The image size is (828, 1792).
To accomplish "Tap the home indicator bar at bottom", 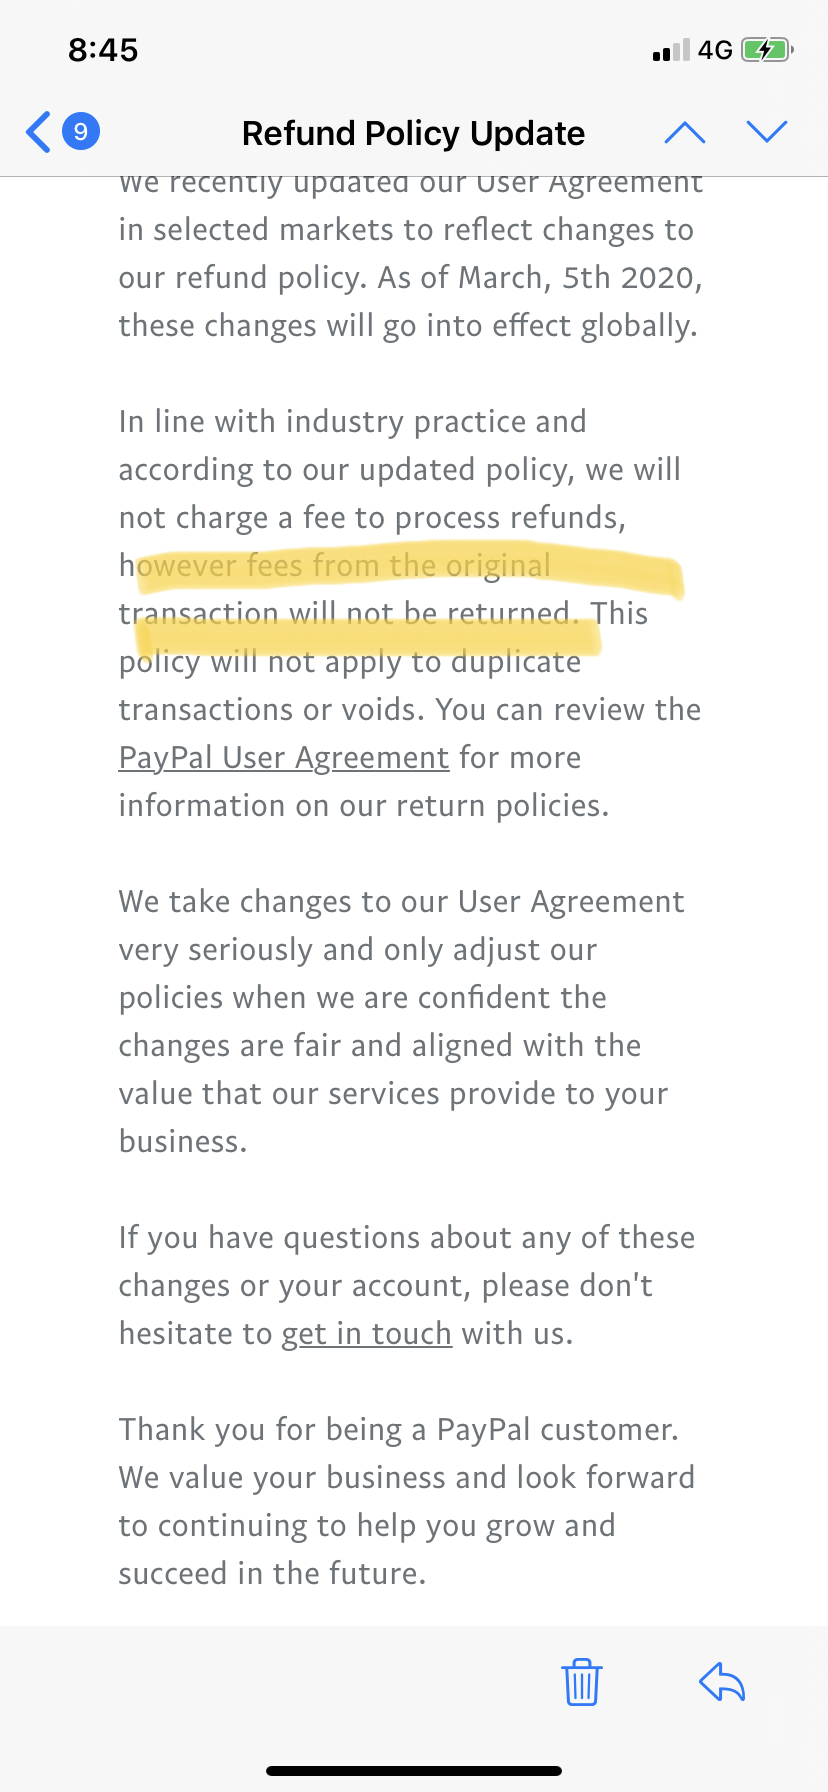I will pyautogui.click(x=414, y=1771).
